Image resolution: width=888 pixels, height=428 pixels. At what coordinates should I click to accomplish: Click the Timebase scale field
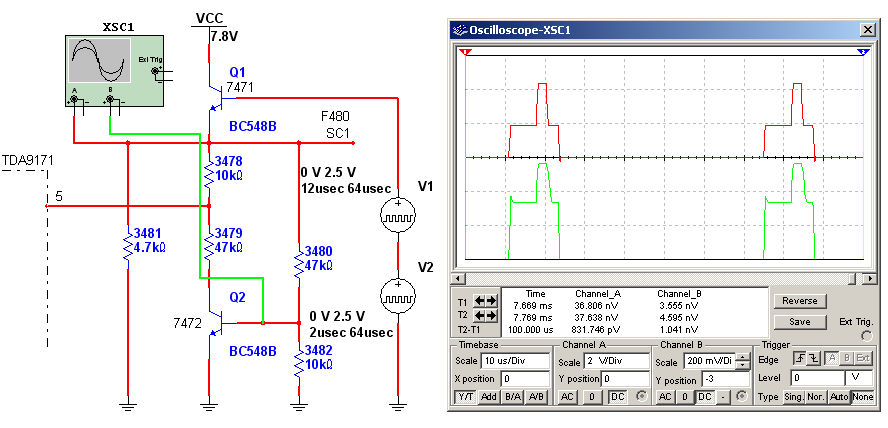[x=515, y=361]
